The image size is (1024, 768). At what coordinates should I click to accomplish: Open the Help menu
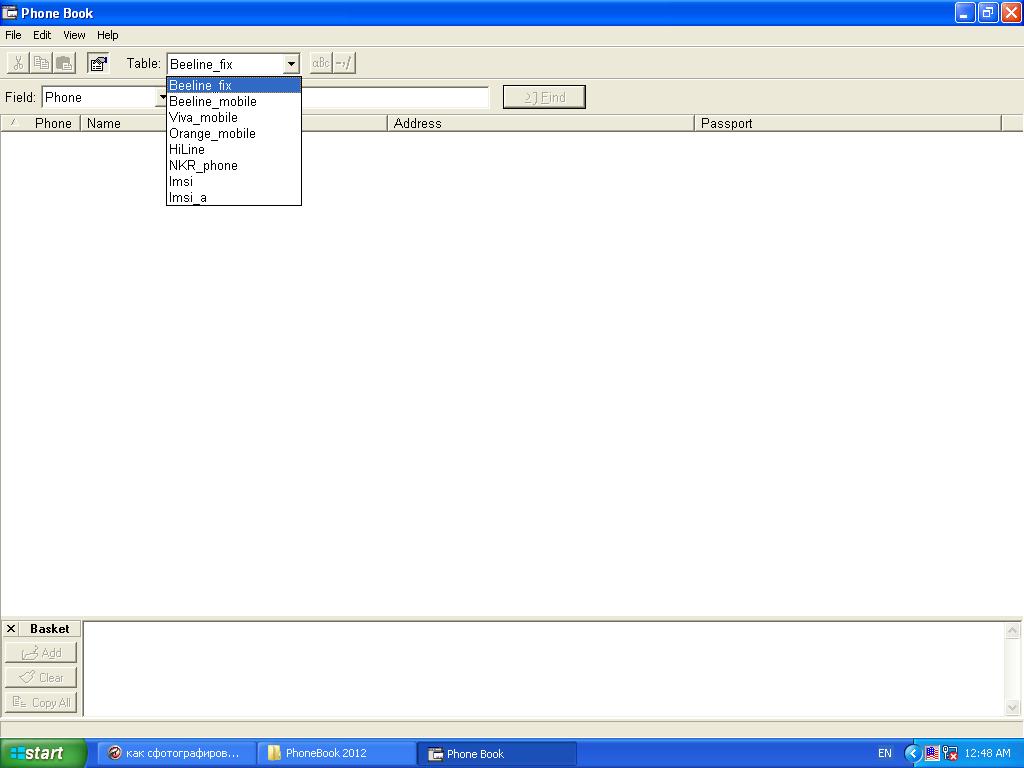108,35
